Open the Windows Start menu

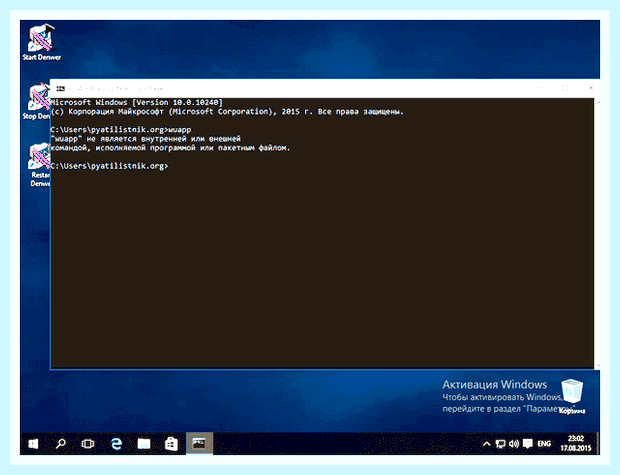tap(33, 444)
